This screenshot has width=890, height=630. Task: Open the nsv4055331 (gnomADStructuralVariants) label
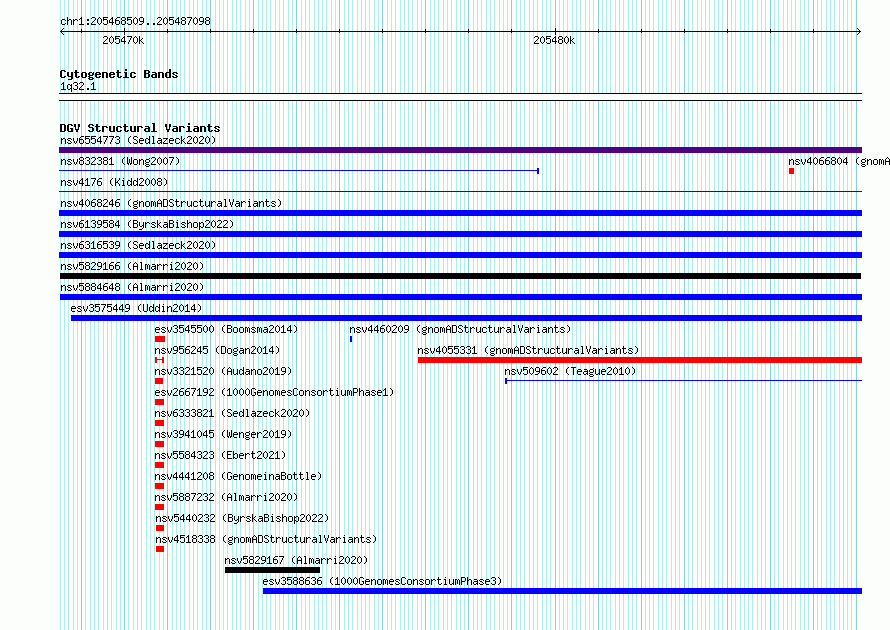pos(528,350)
